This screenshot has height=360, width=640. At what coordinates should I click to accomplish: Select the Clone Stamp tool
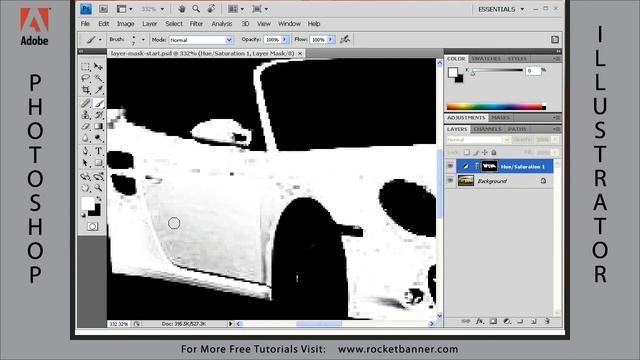pos(85,115)
